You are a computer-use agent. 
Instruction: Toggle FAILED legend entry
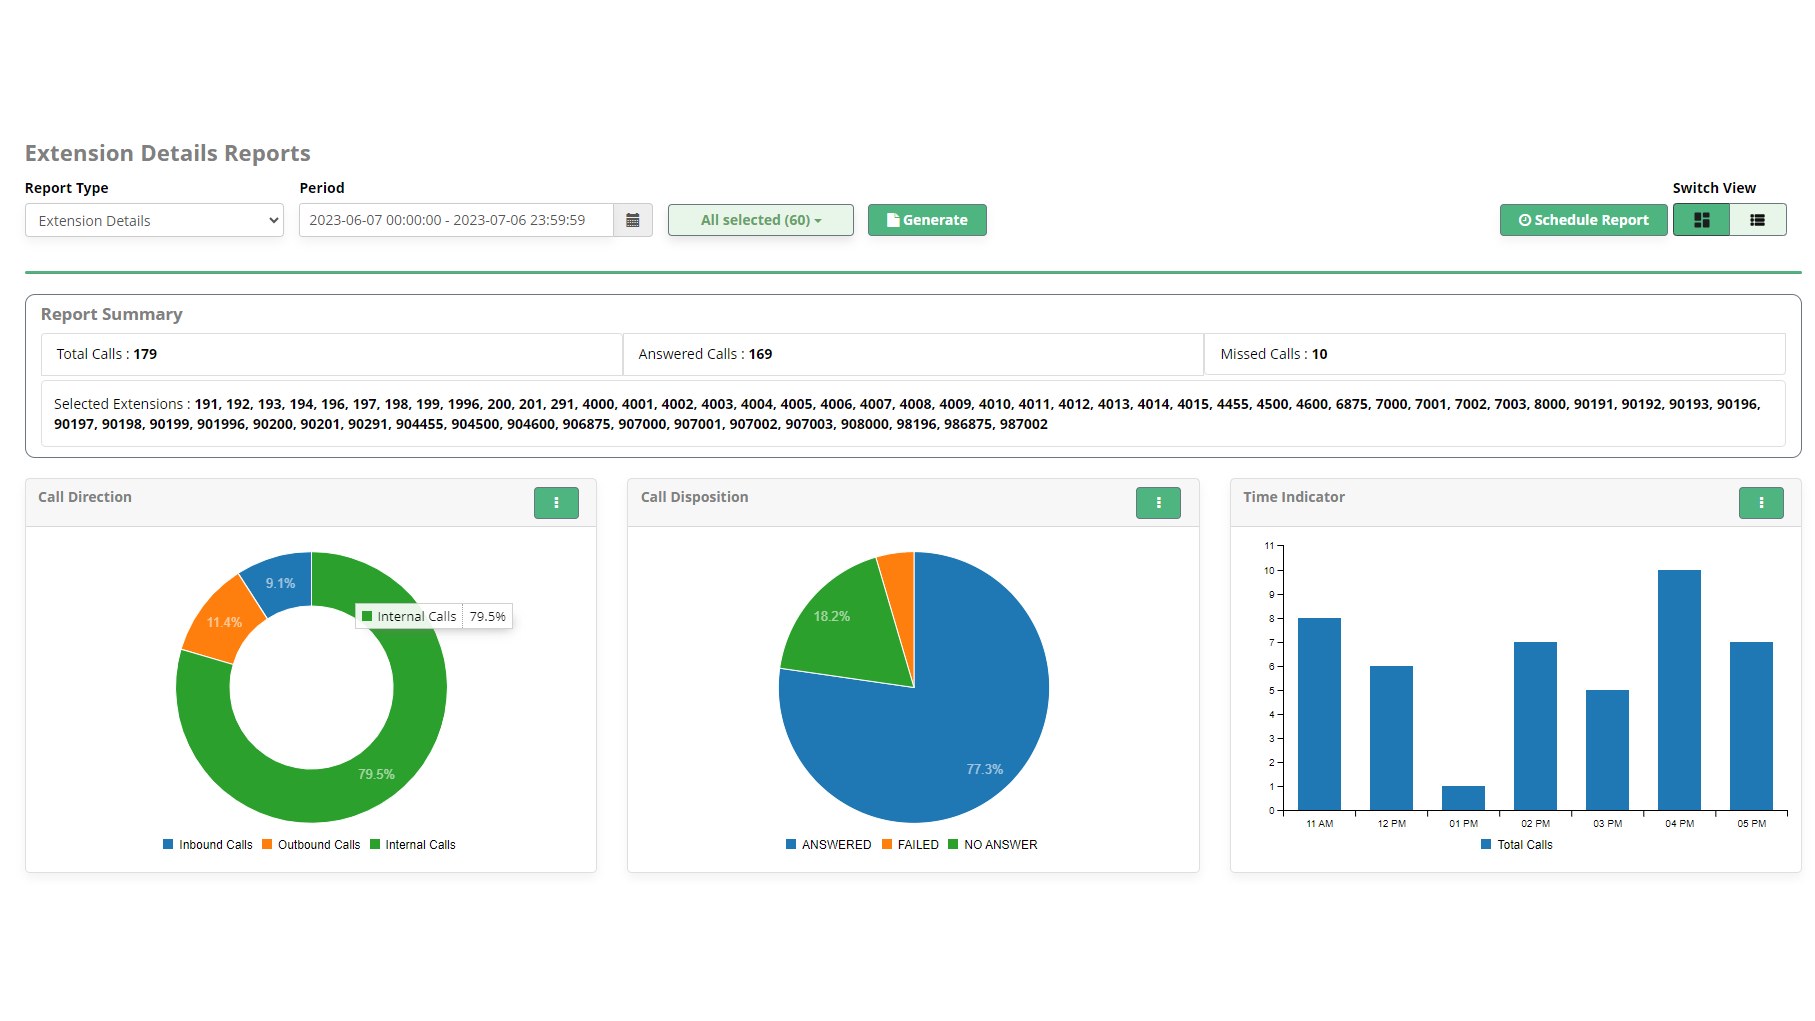pos(910,845)
